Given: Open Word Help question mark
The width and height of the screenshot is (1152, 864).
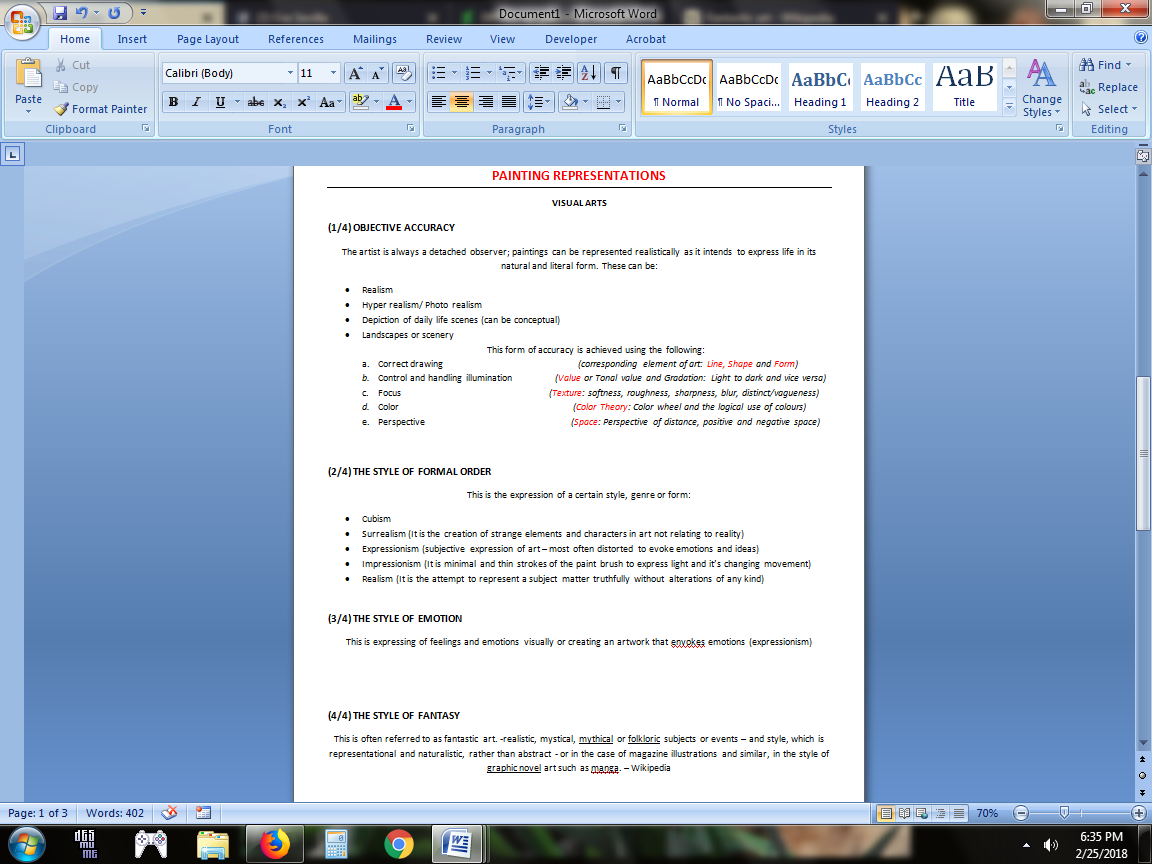Looking at the screenshot, I should [1140, 38].
